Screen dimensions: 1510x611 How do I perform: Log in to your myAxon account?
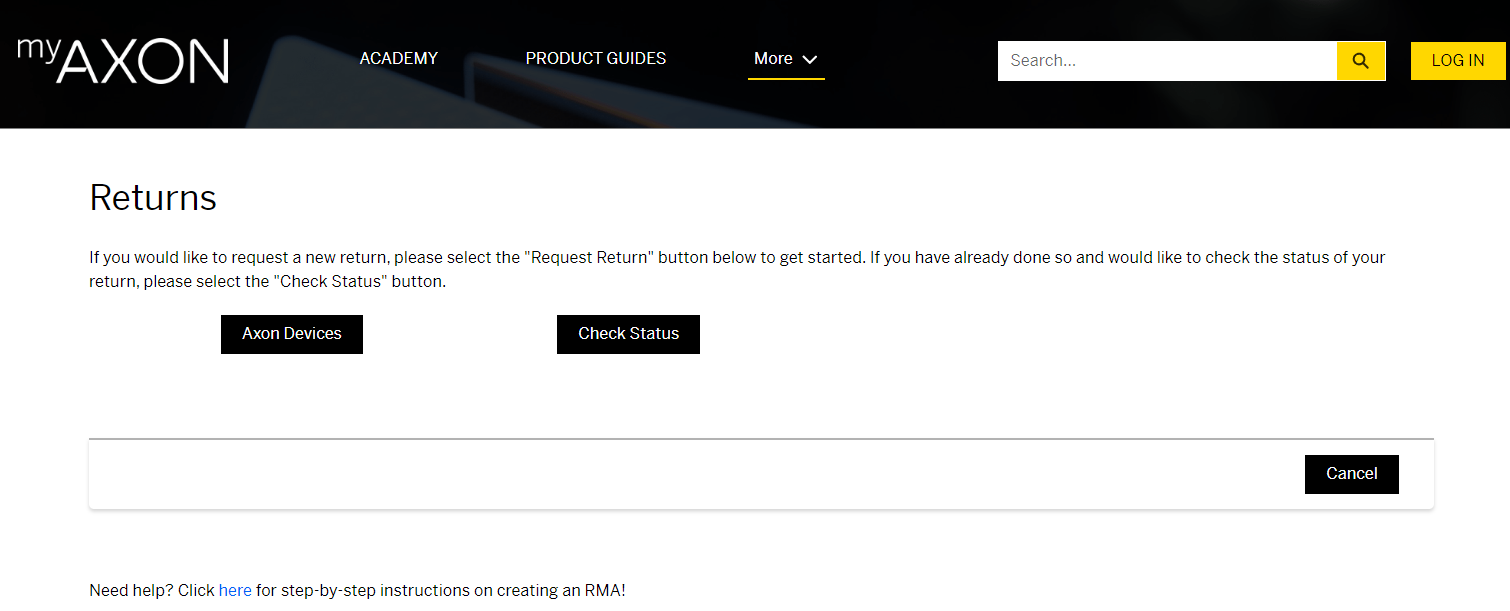1457,60
